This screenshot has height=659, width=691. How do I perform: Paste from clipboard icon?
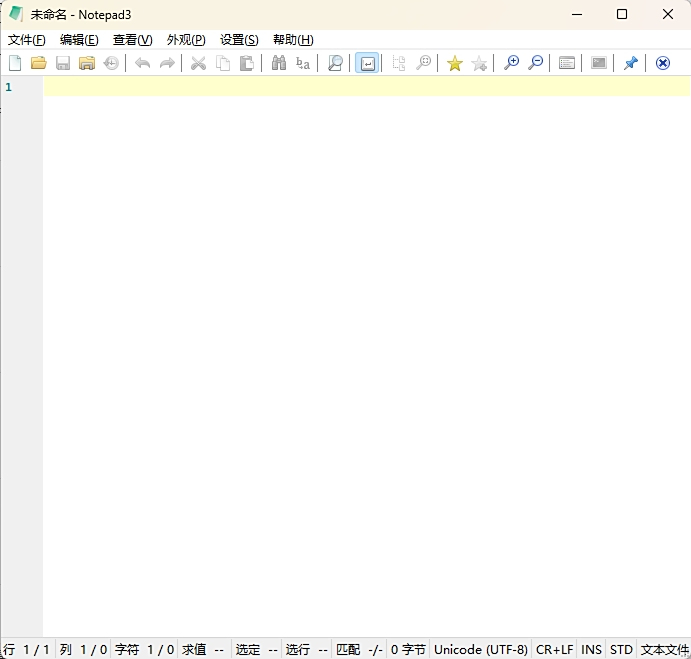click(x=247, y=63)
